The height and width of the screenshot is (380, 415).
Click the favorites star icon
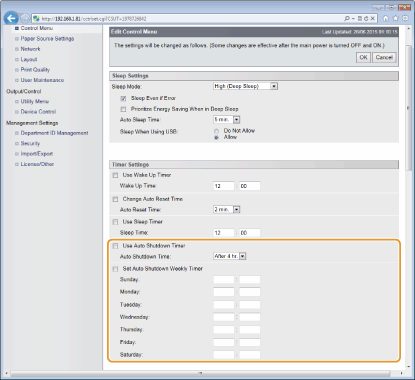point(395,18)
